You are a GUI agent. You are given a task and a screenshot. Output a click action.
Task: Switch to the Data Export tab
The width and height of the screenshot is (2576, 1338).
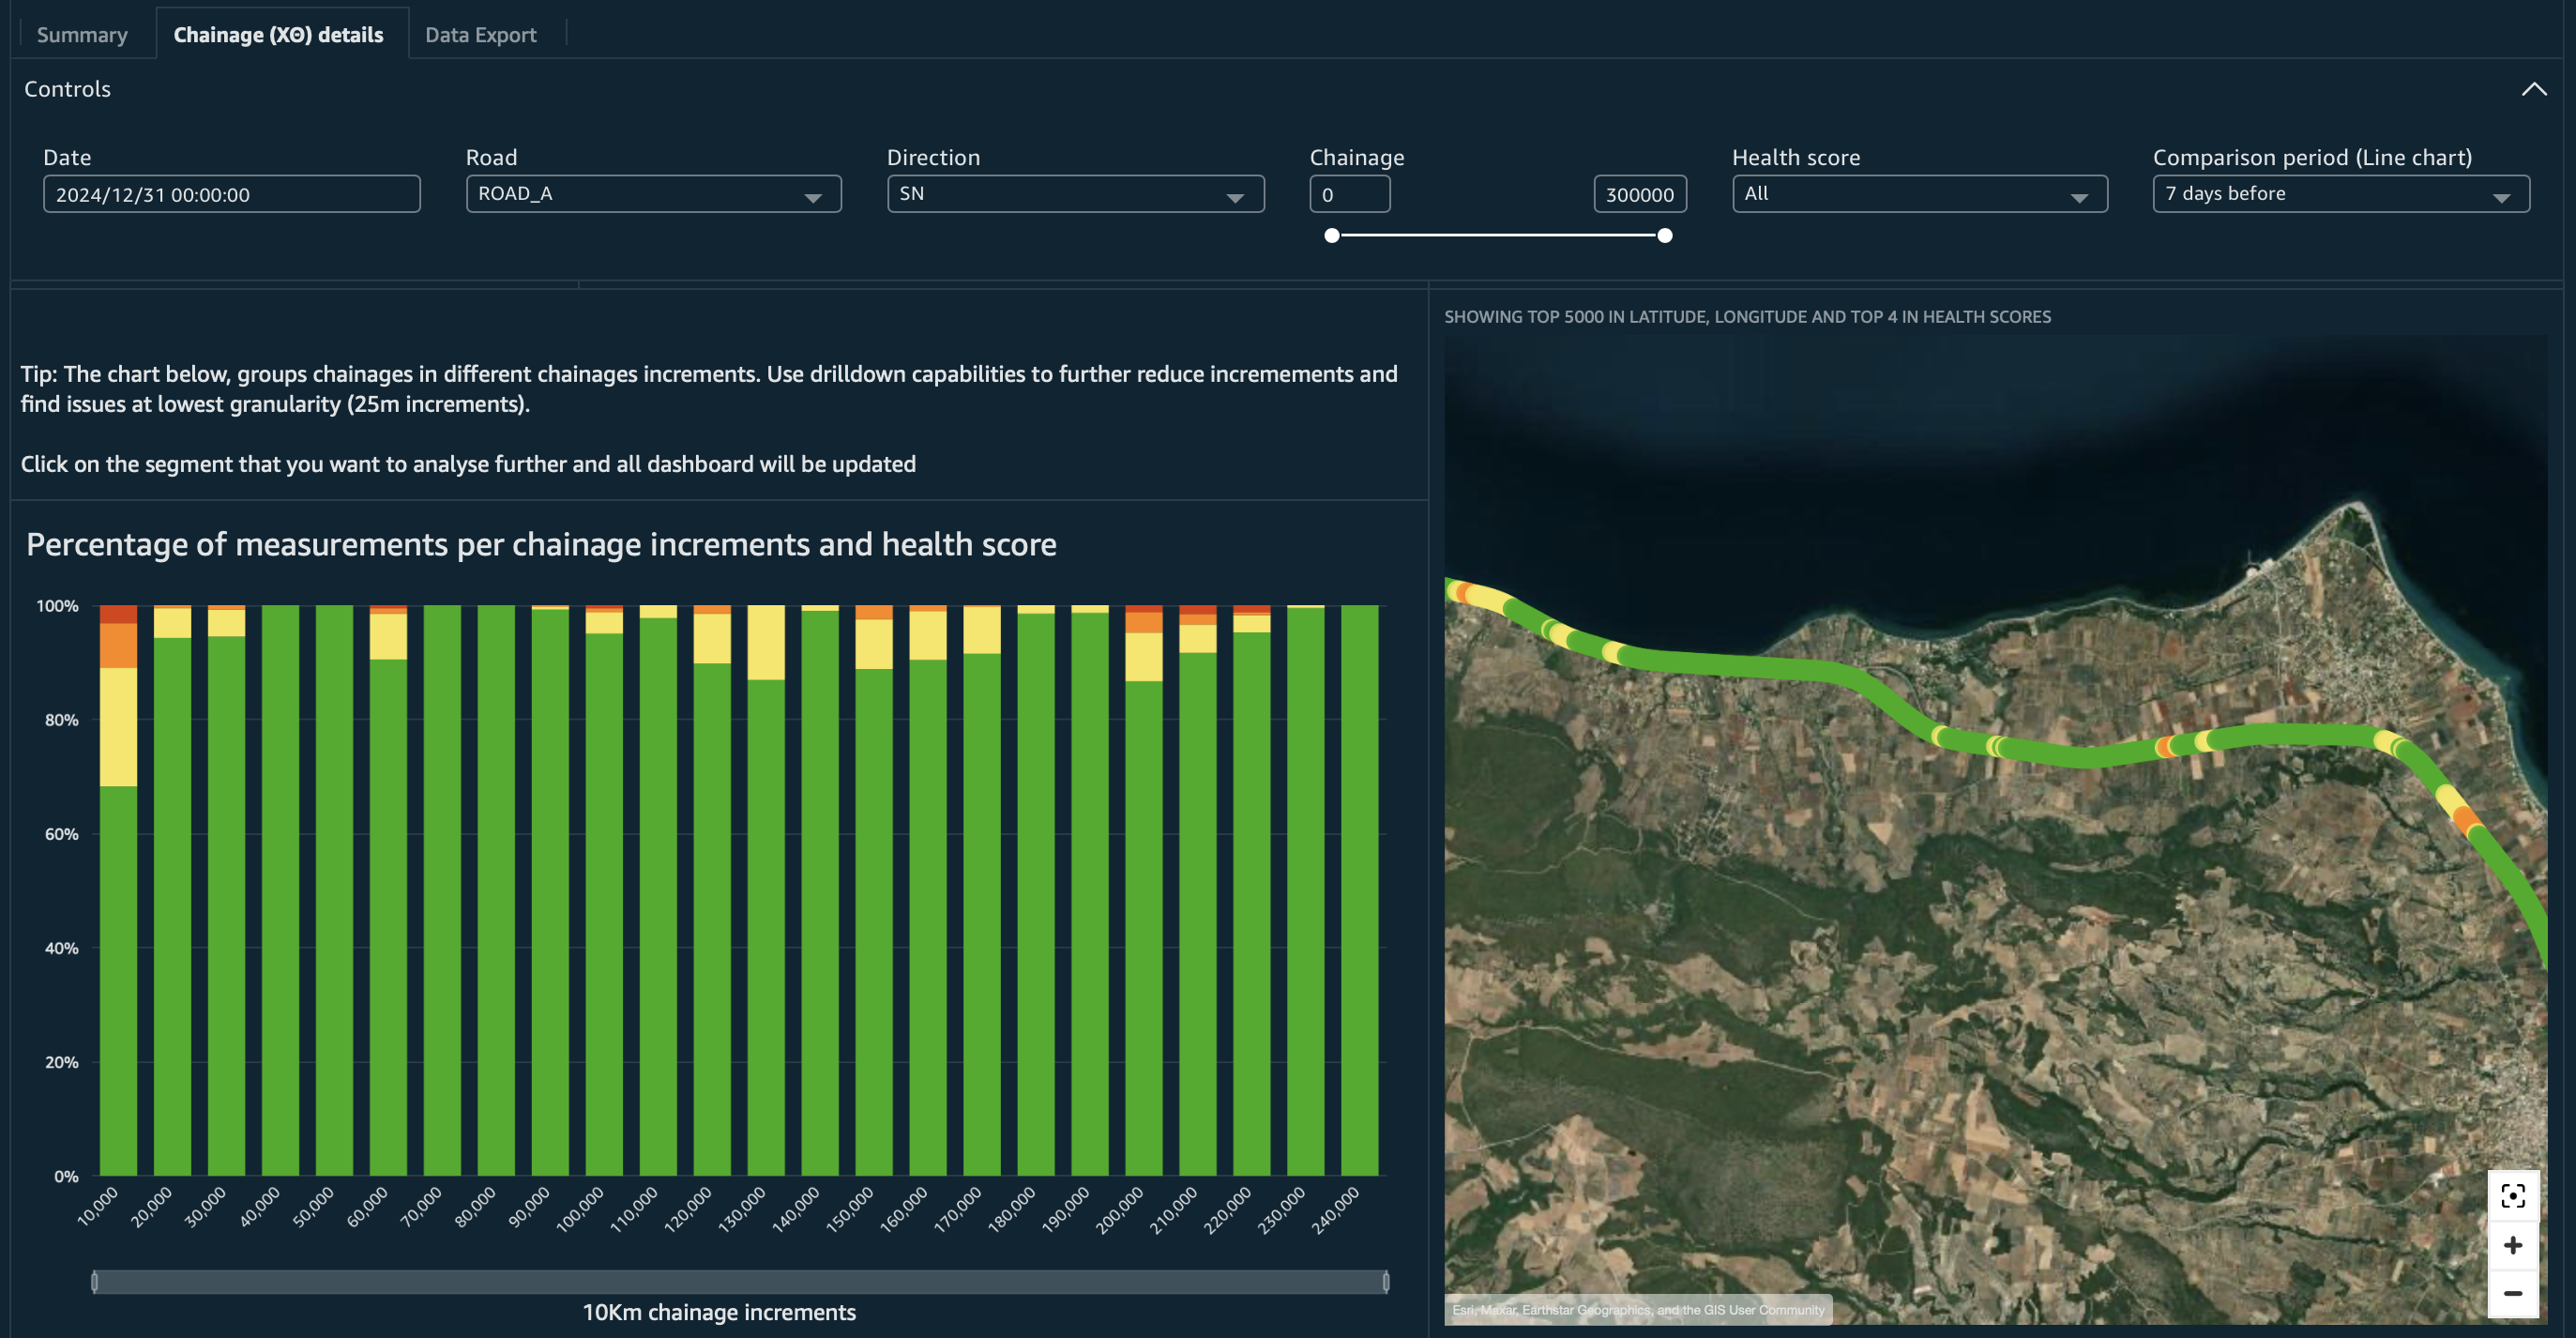480,35
